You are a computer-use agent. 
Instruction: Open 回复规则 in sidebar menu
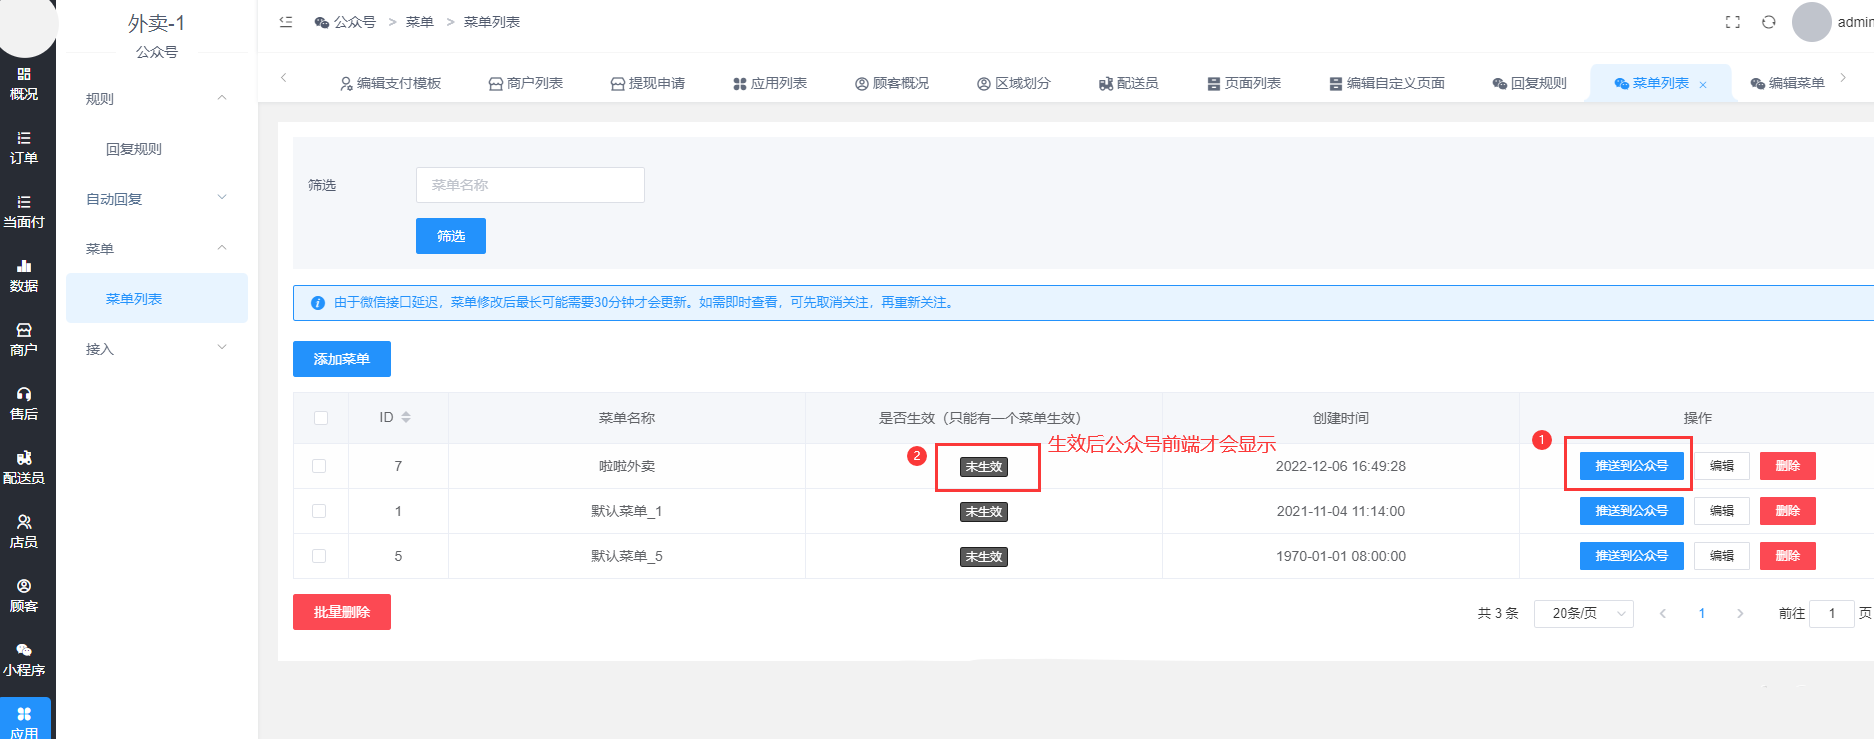pyautogui.click(x=134, y=149)
